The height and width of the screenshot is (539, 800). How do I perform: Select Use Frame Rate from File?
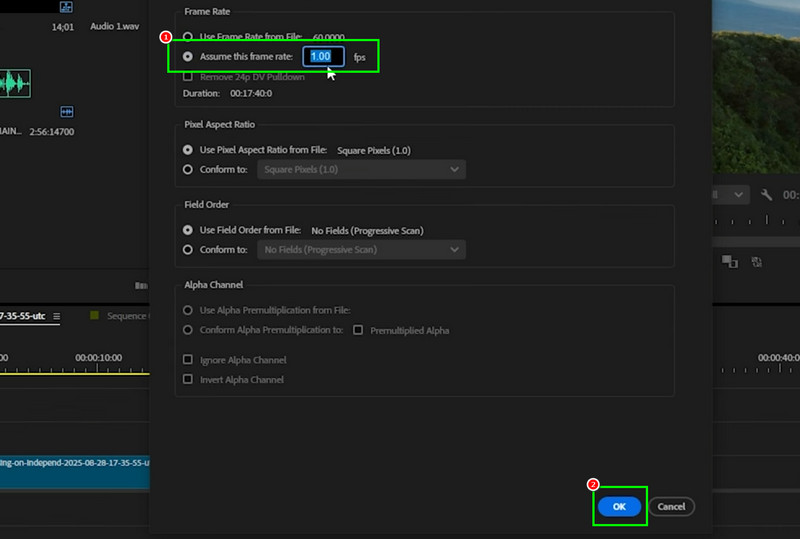click(x=188, y=37)
